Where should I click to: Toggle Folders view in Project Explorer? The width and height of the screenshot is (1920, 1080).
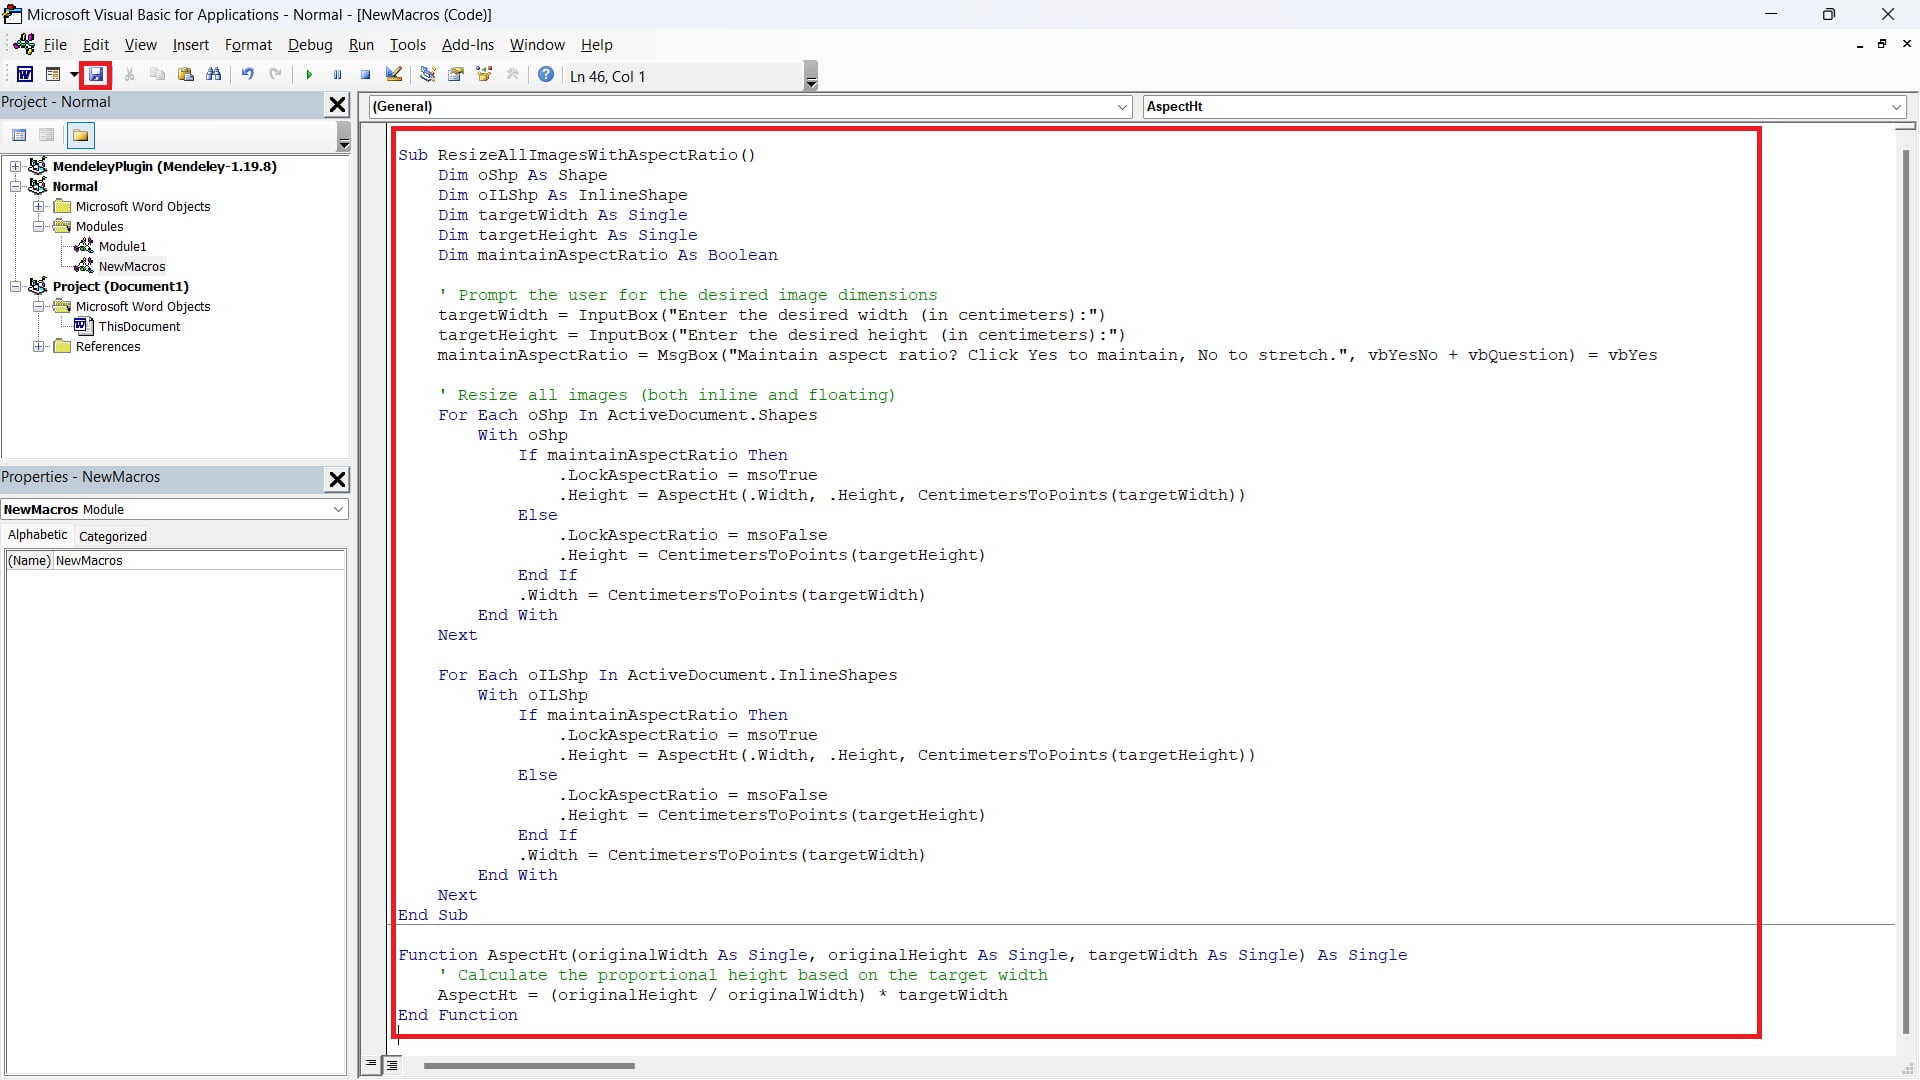pyautogui.click(x=80, y=135)
